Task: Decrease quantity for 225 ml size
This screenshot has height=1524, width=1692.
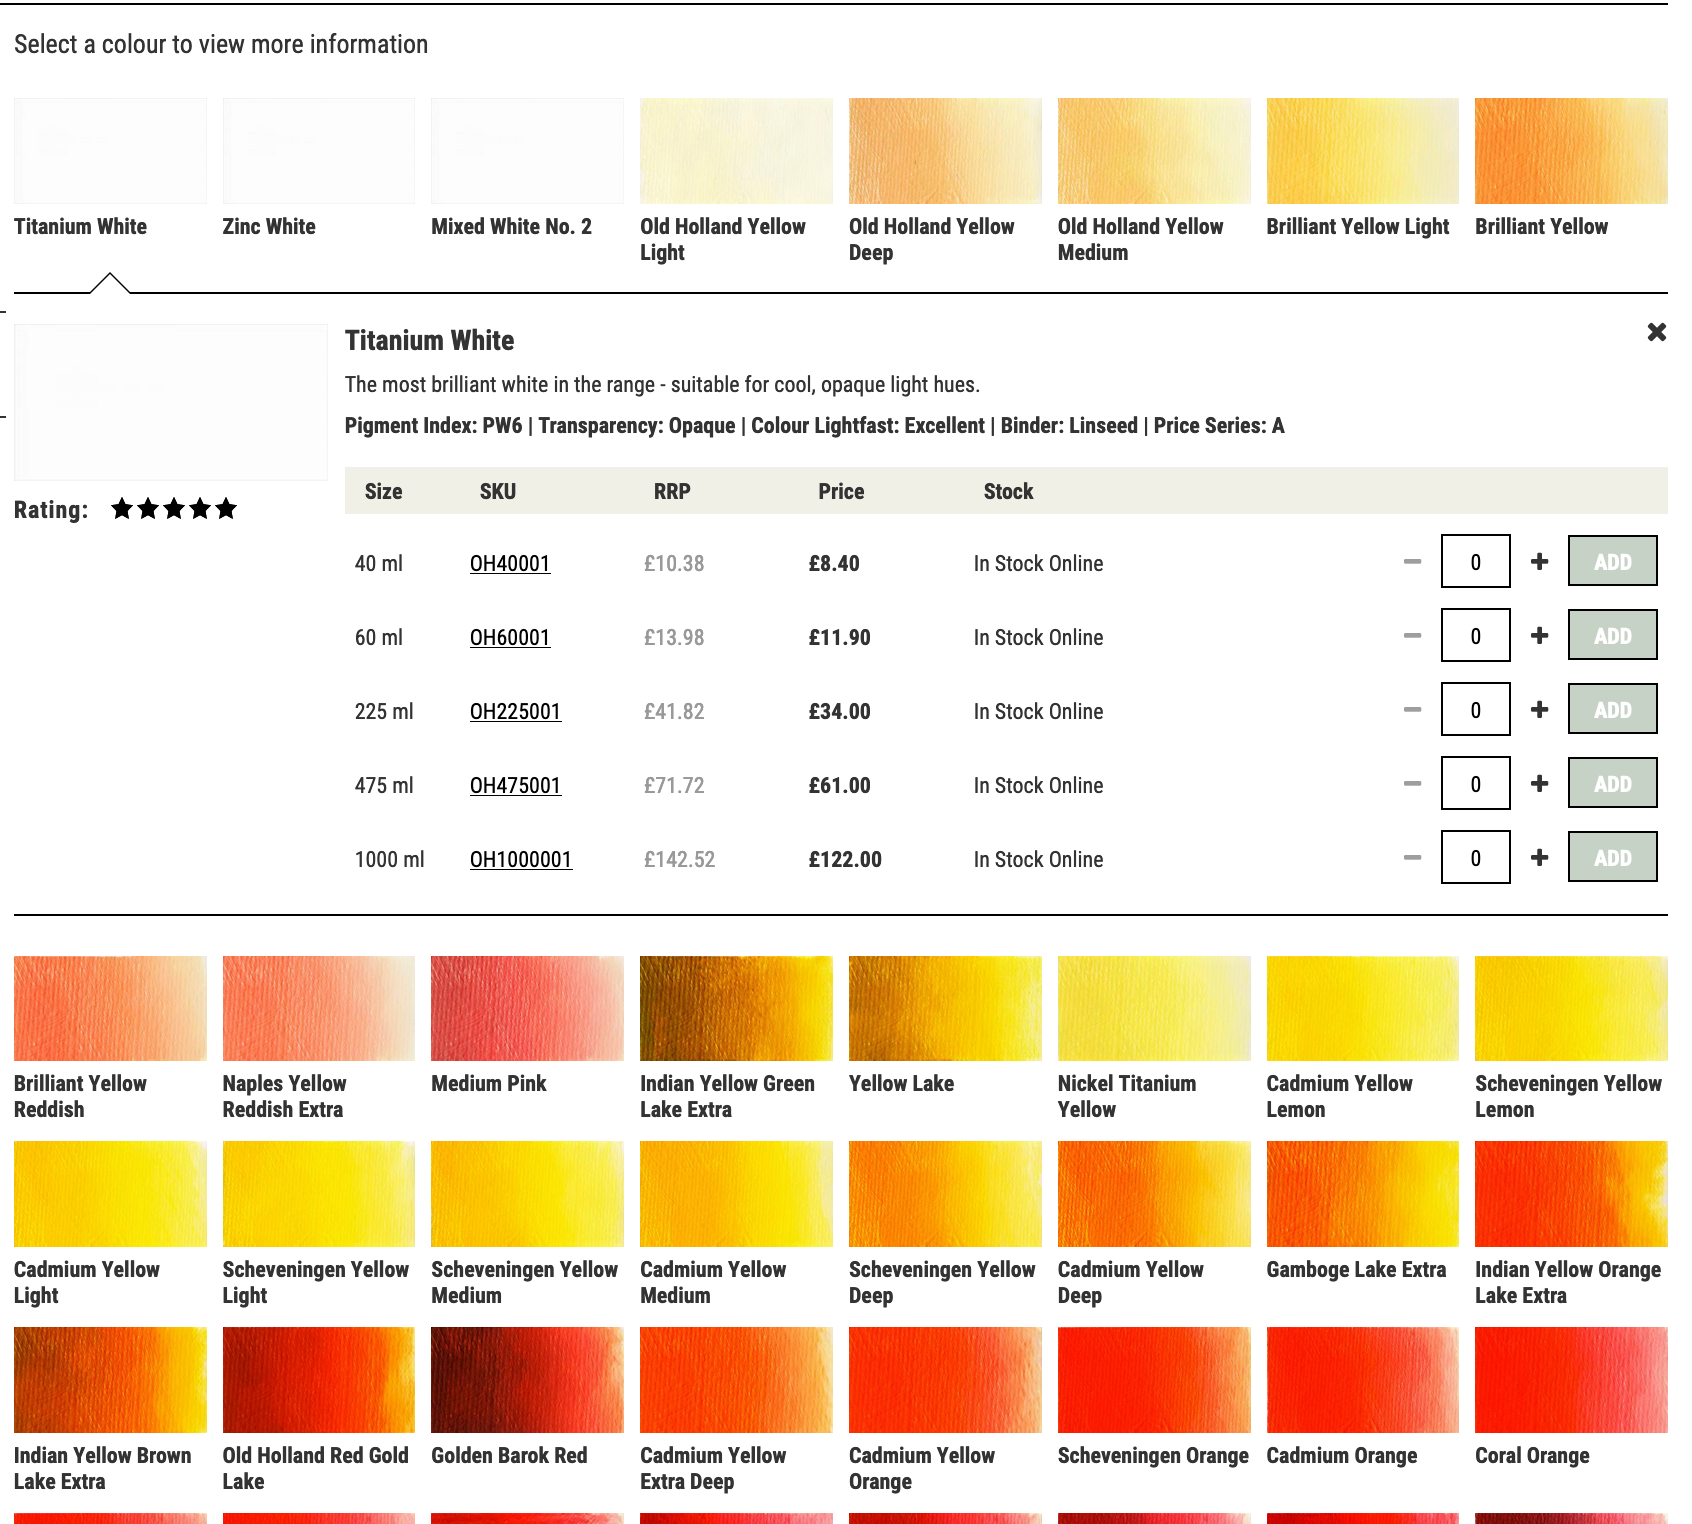Action: 1412,710
